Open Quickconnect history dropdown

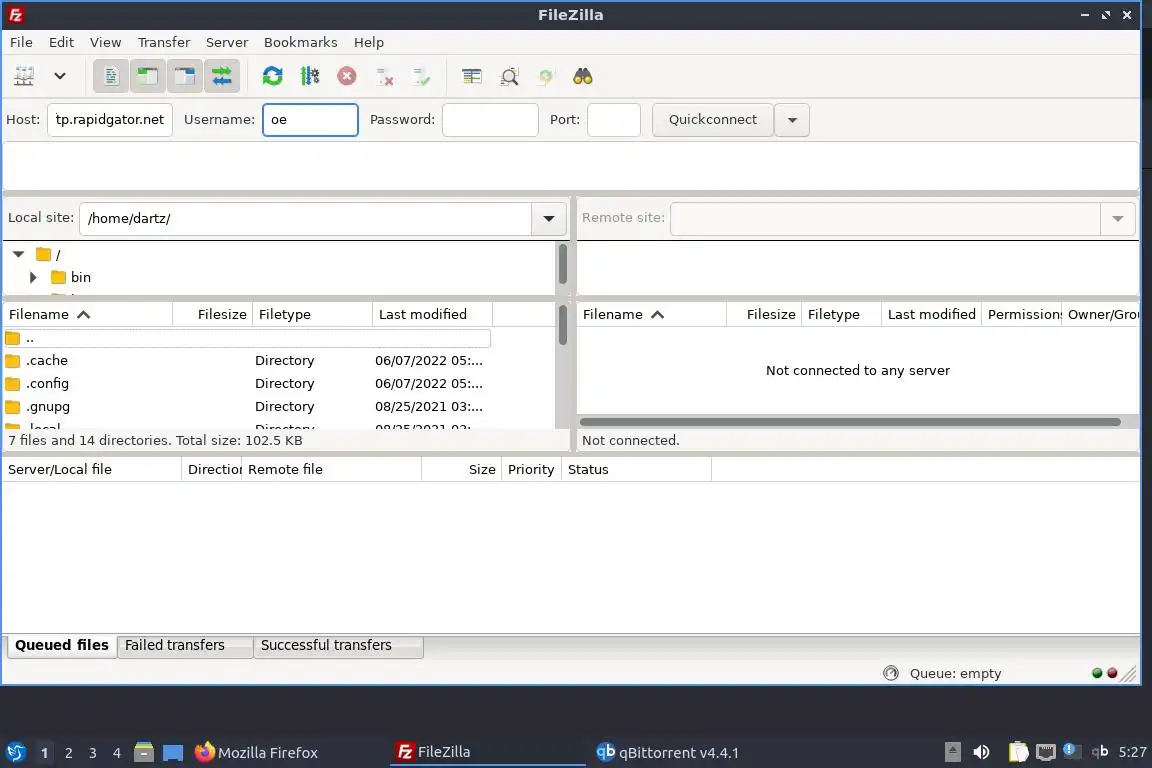pos(792,120)
